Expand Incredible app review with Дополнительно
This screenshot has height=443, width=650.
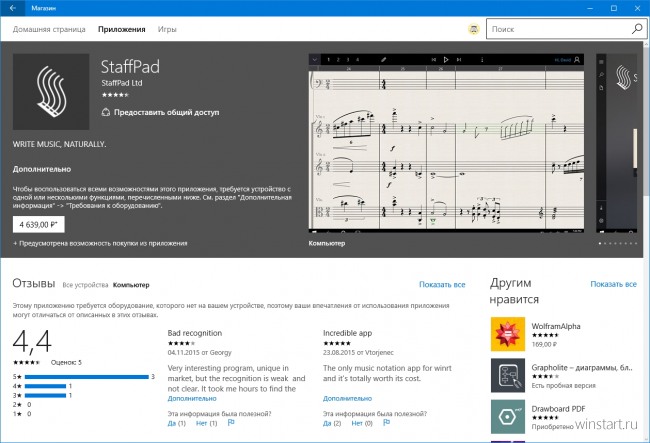347,398
